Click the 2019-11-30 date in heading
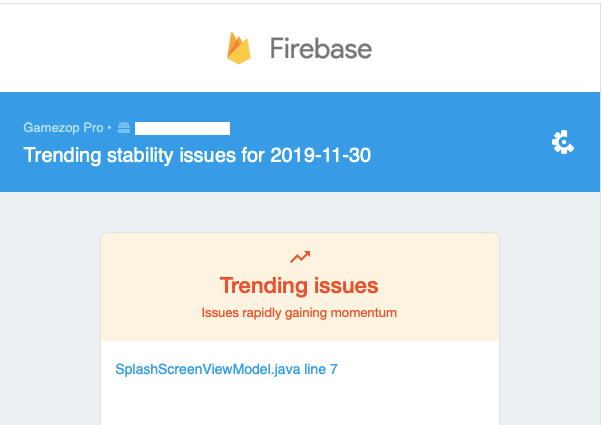602x425 pixels. 321,155
